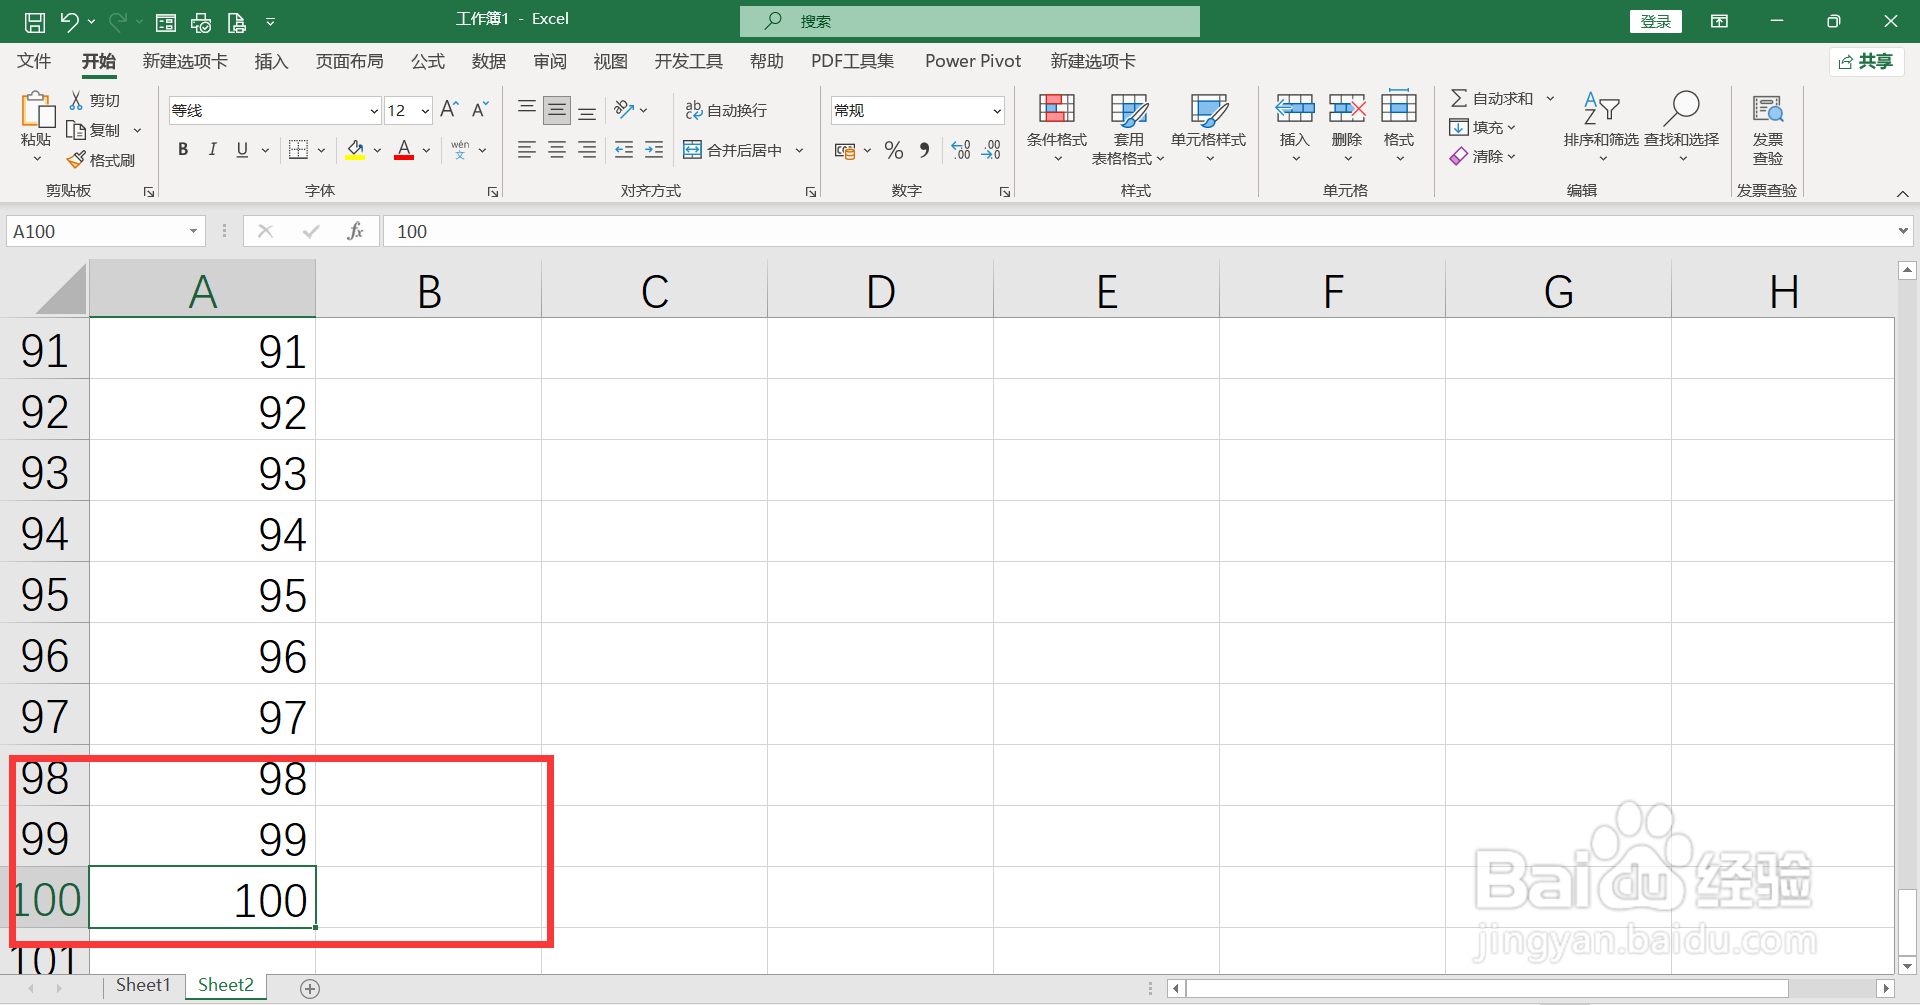Click the Merge and Center (合并后居中) button
This screenshot has height=1005, width=1920.
(x=734, y=150)
